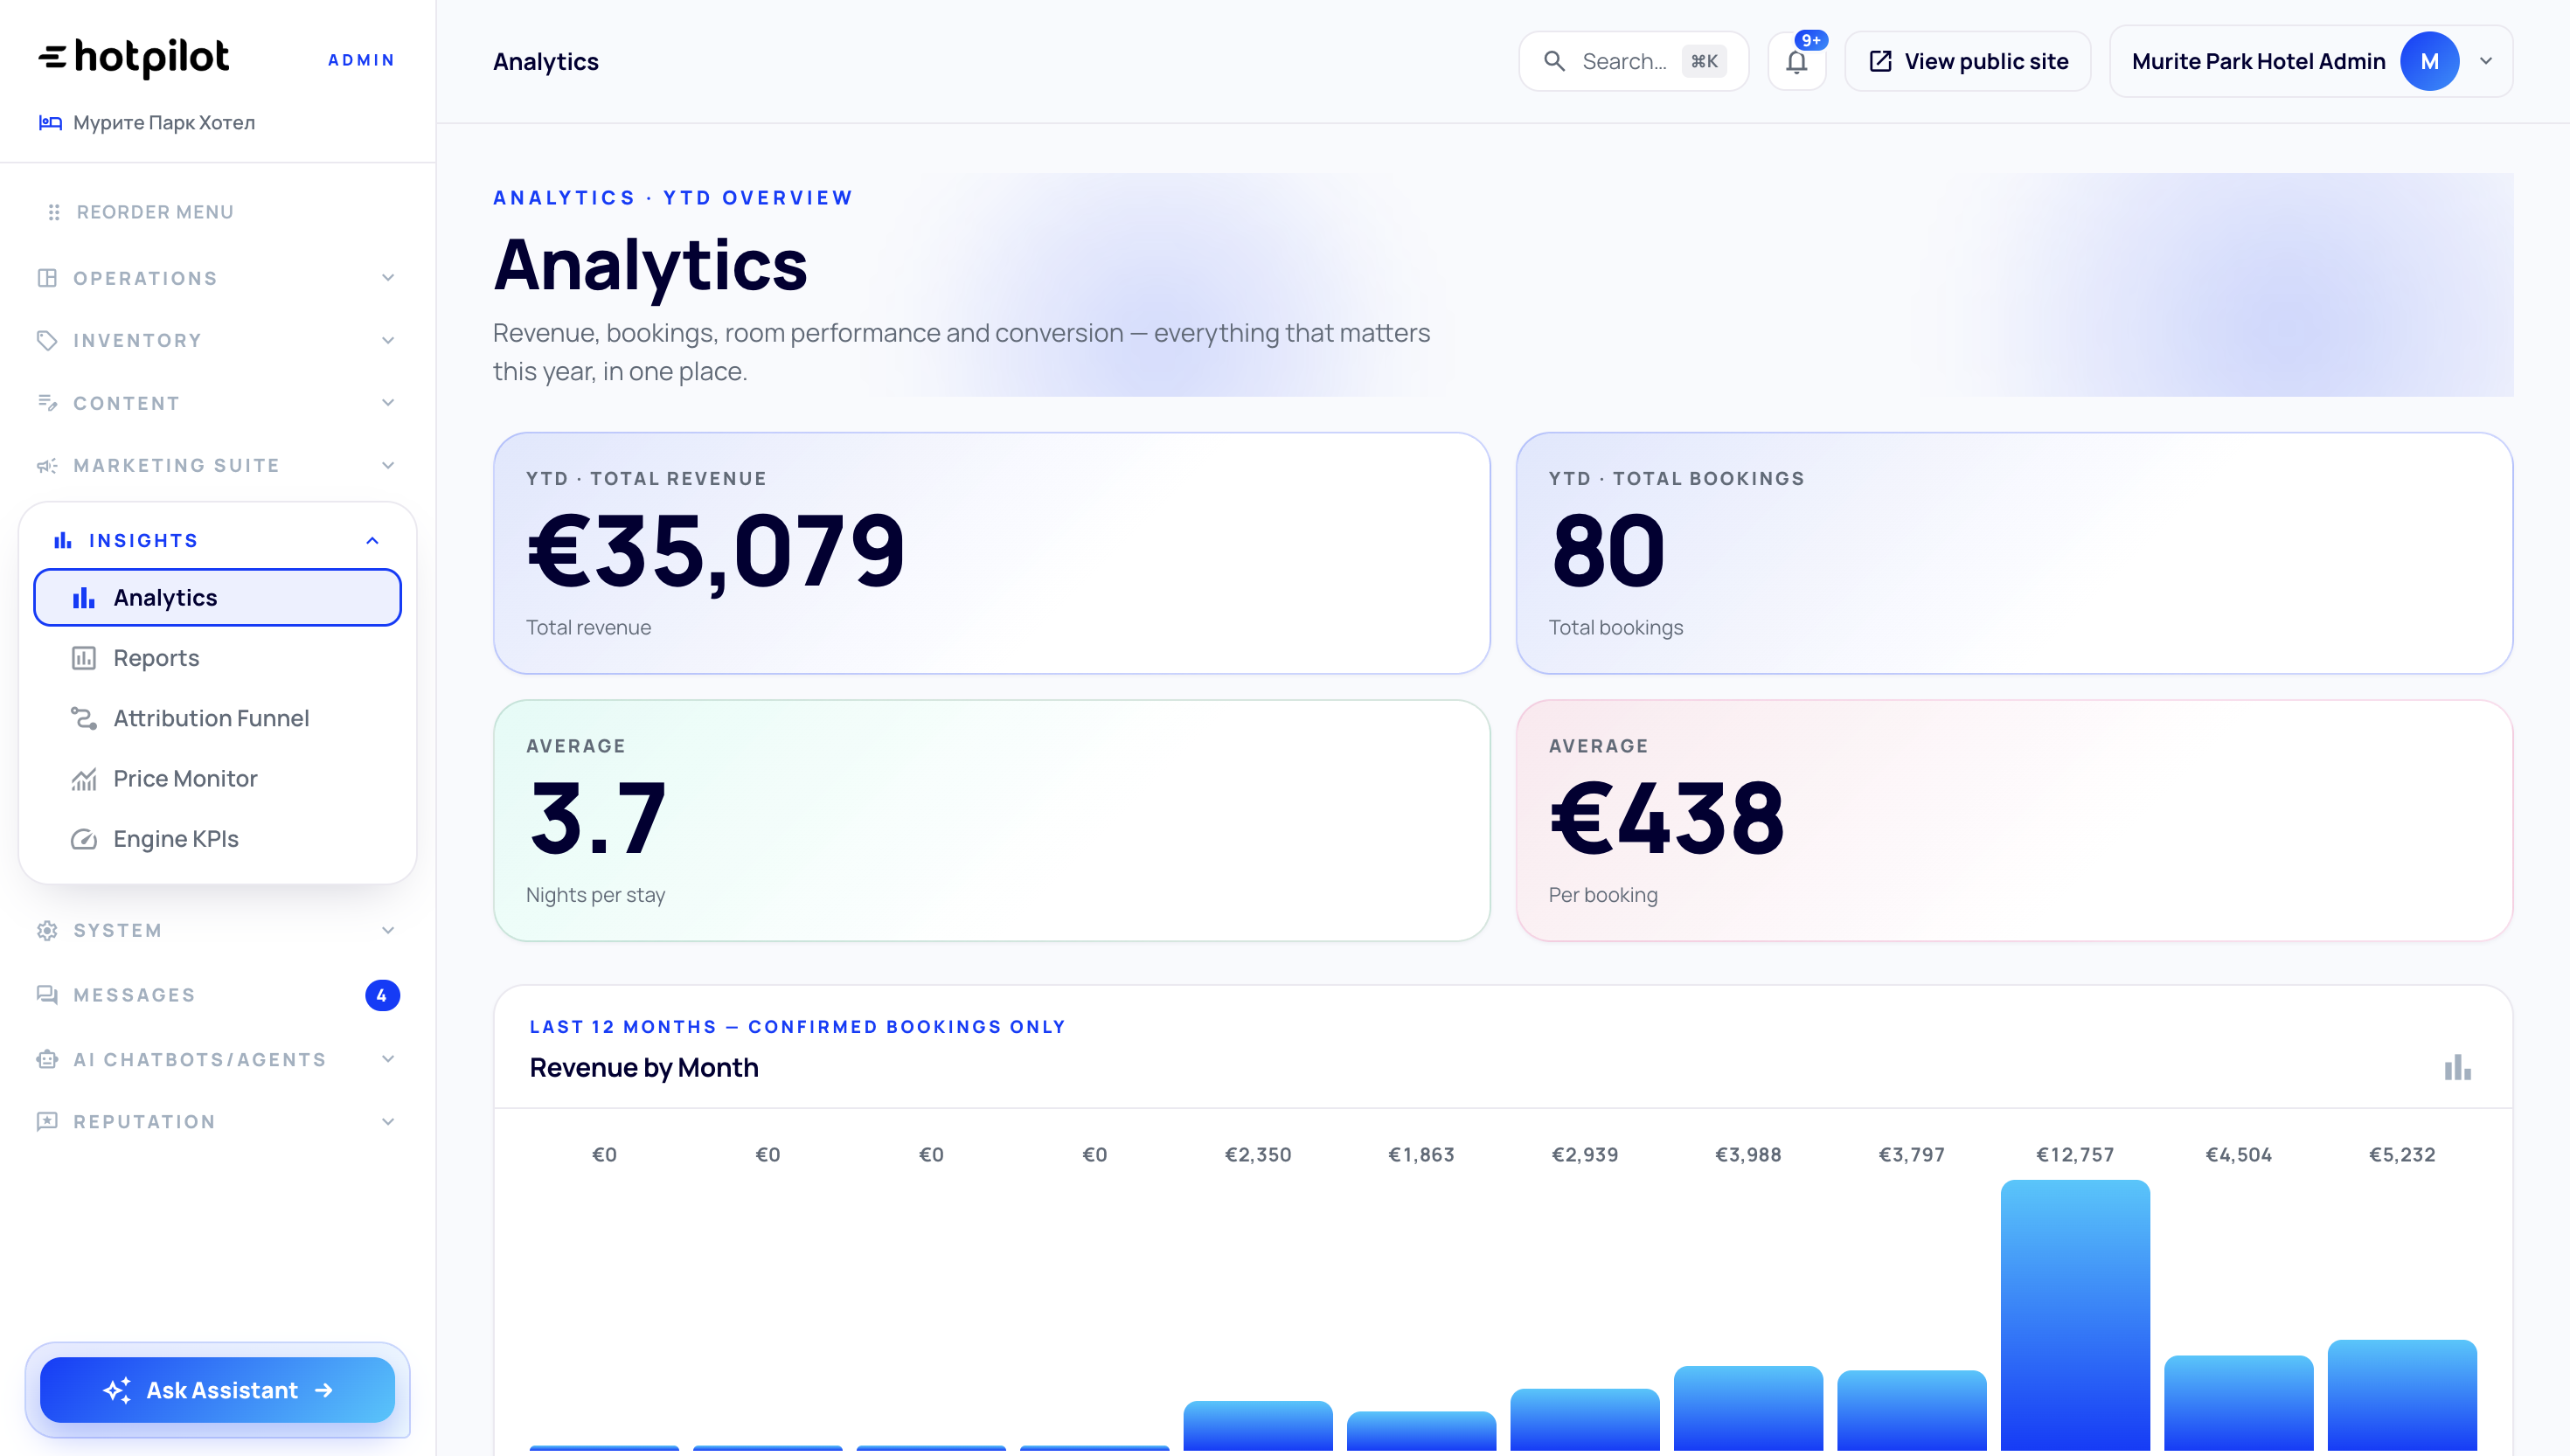Expand the Inventory chevron
The width and height of the screenshot is (2570, 1456).
click(x=388, y=340)
